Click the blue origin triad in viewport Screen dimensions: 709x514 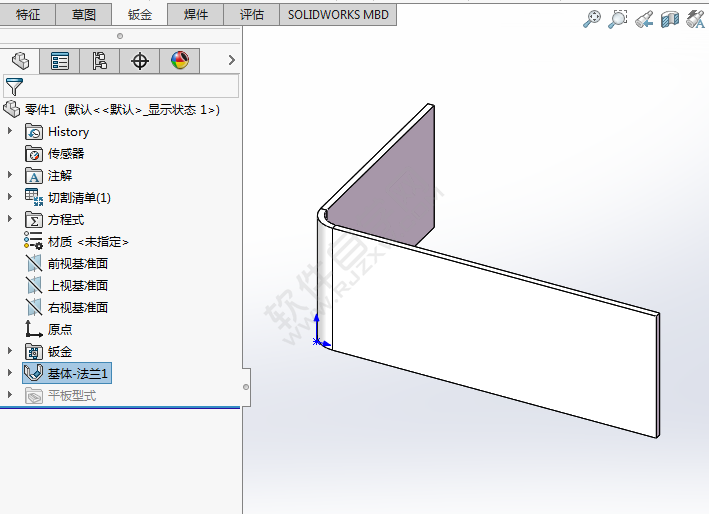tap(321, 332)
